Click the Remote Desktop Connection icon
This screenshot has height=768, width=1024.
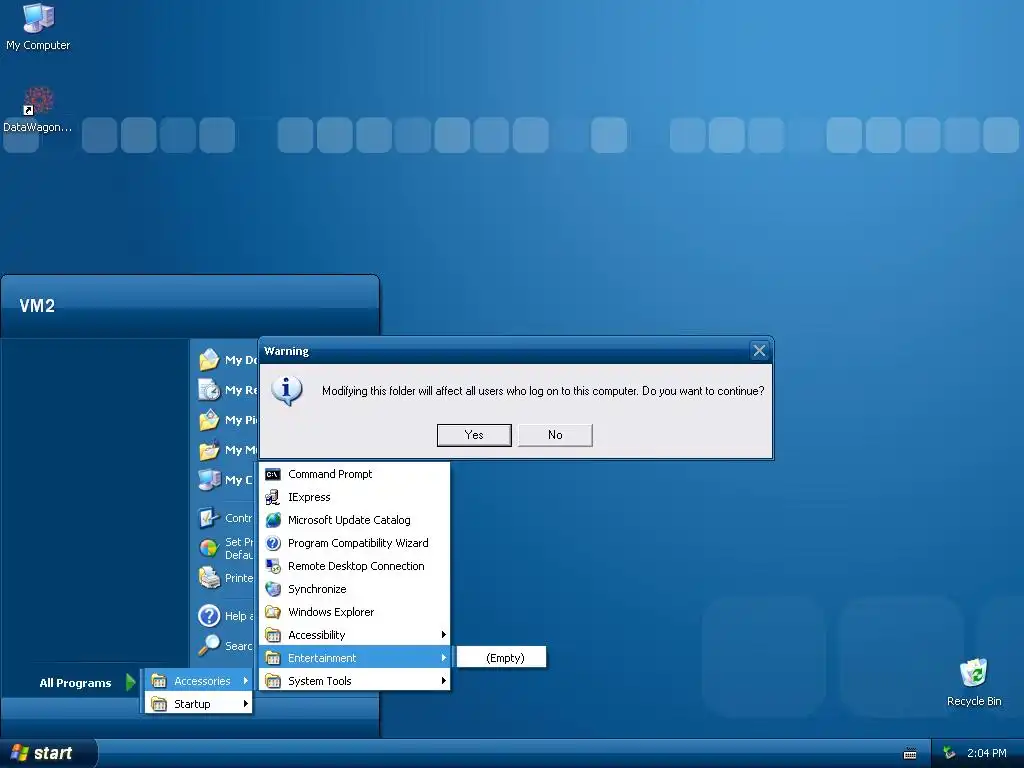click(x=273, y=566)
